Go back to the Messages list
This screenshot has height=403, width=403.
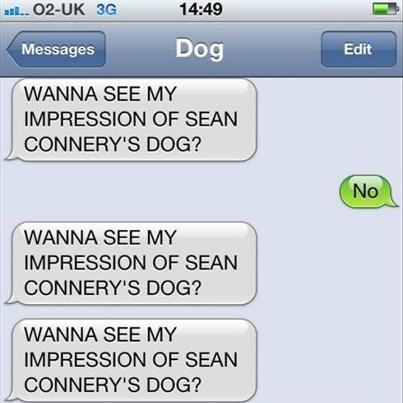click(x=56, y=49)
